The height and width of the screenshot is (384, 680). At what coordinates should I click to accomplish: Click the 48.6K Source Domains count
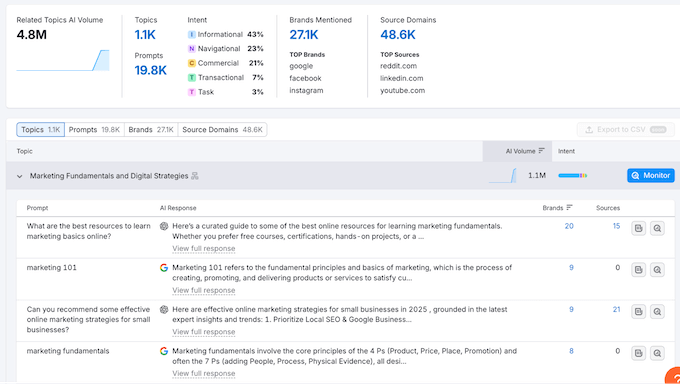tap(398, 35)
